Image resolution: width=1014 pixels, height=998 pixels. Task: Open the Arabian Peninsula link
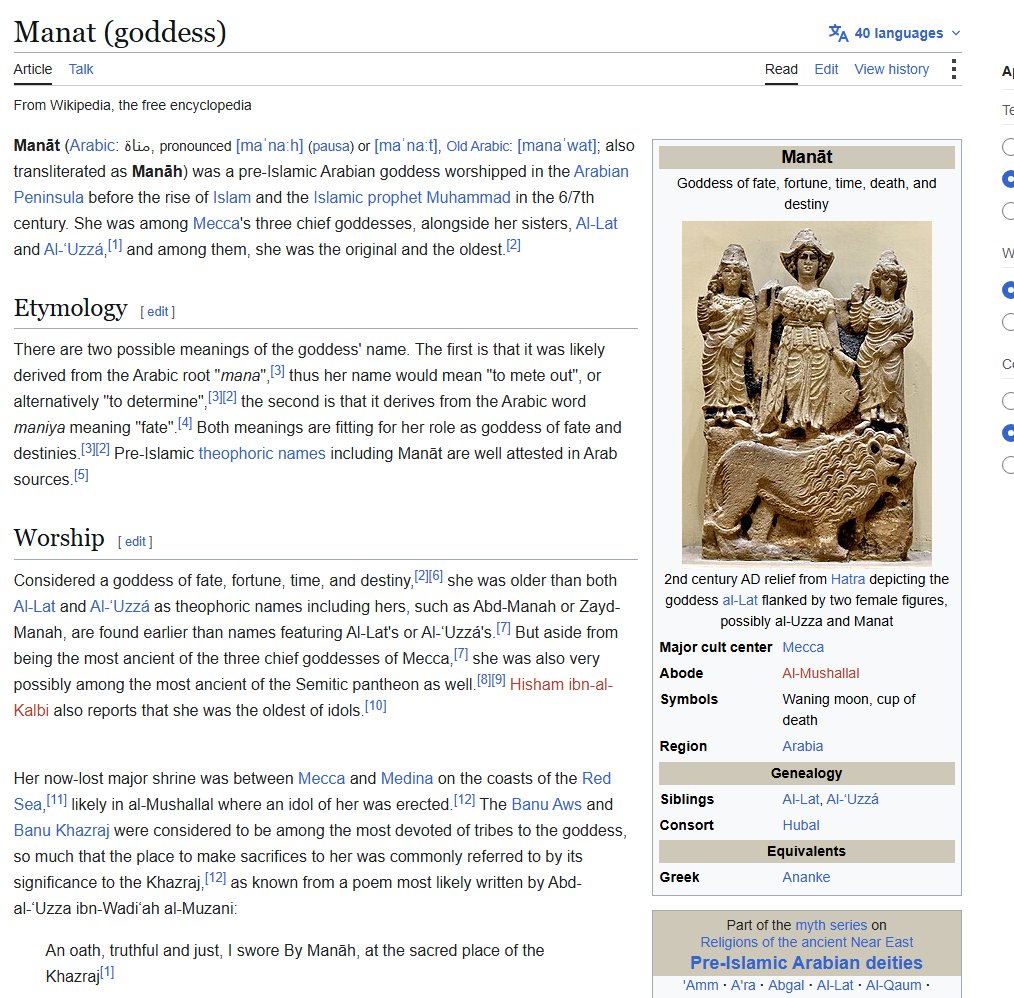(x=601, y=171)
